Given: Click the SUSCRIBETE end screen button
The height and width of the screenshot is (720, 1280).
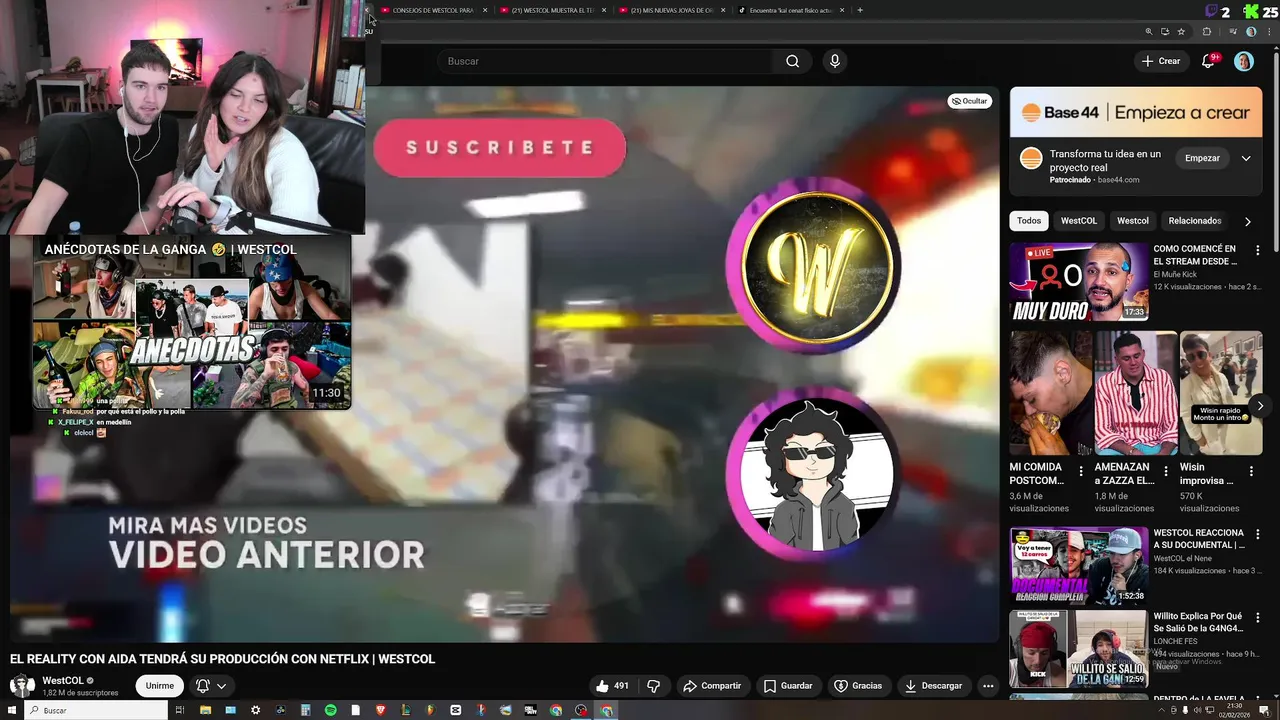Looking at the screenshot, I should (x=500, y=148).
